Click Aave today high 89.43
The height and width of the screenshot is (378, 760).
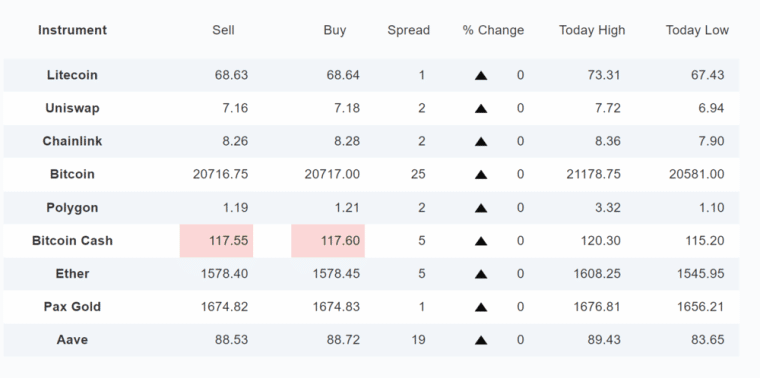click(x=604, y=340)
